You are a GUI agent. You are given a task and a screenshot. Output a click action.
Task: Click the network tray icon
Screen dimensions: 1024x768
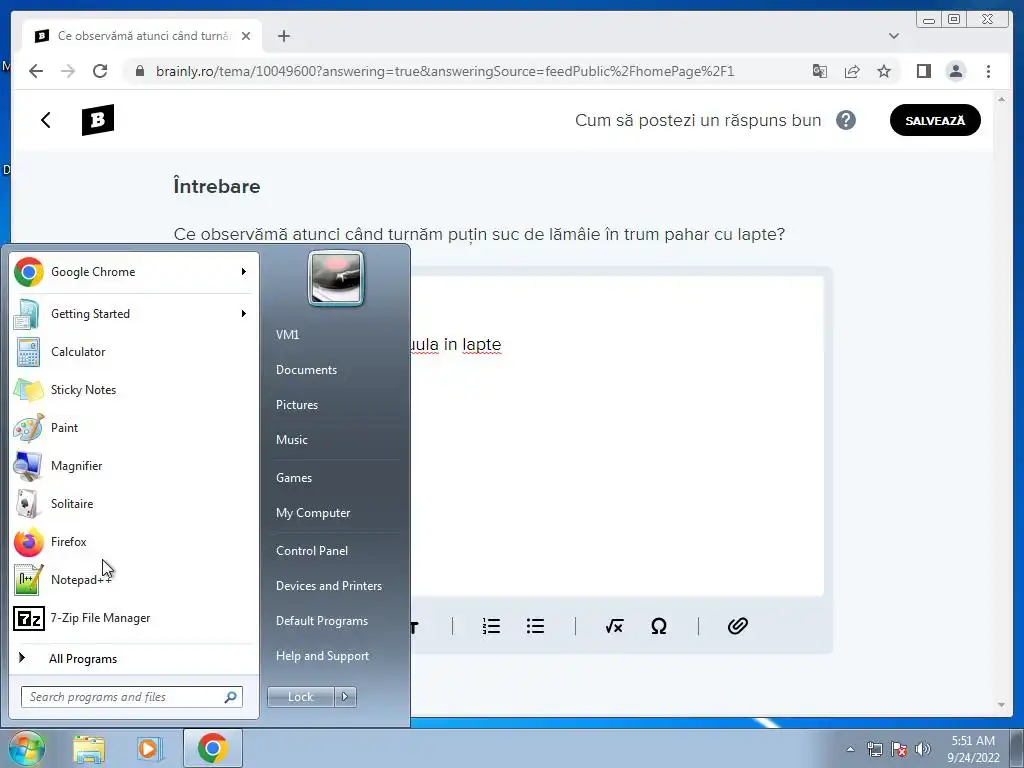pos(874,749)
